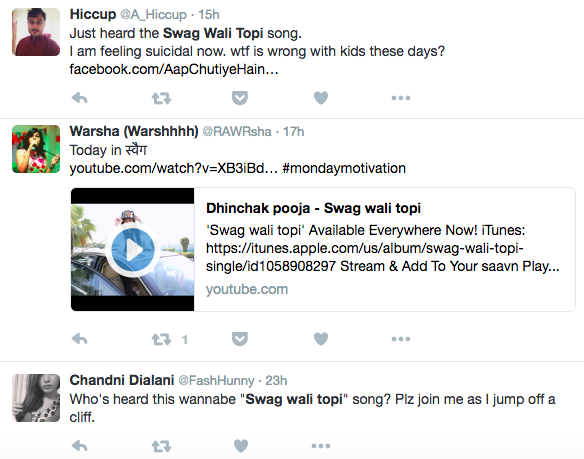Open more menu on Warsha's tweet
The width and height of the screenshot is (584, 459).
pyautogui.click(x=401, y=339)
